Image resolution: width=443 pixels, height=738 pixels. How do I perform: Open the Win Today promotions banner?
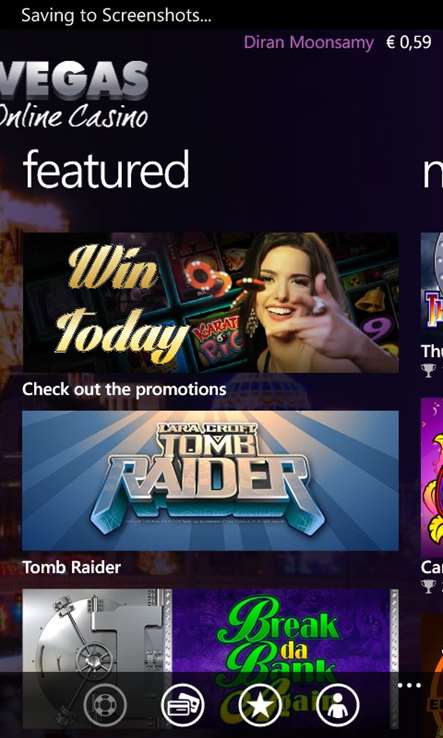[x=210, y=303]
